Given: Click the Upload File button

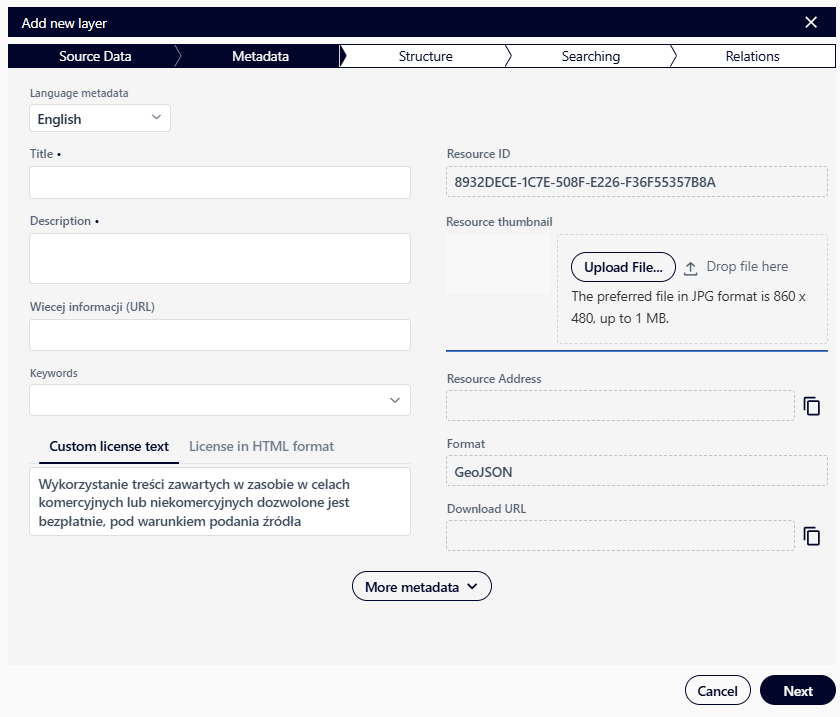Looking at the screenshot, I should 622,267.
